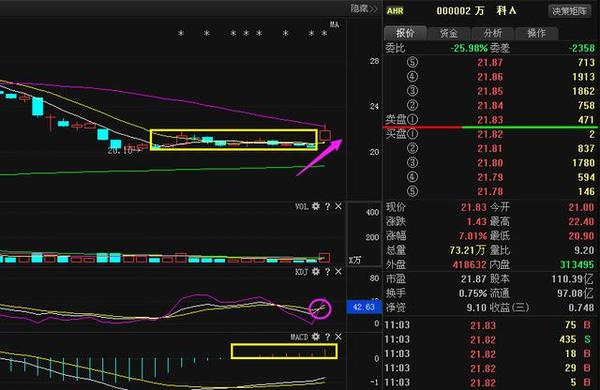600x390 pixels.
Task: Select sell level 5 price 21.87
Action: coord(490,62)
